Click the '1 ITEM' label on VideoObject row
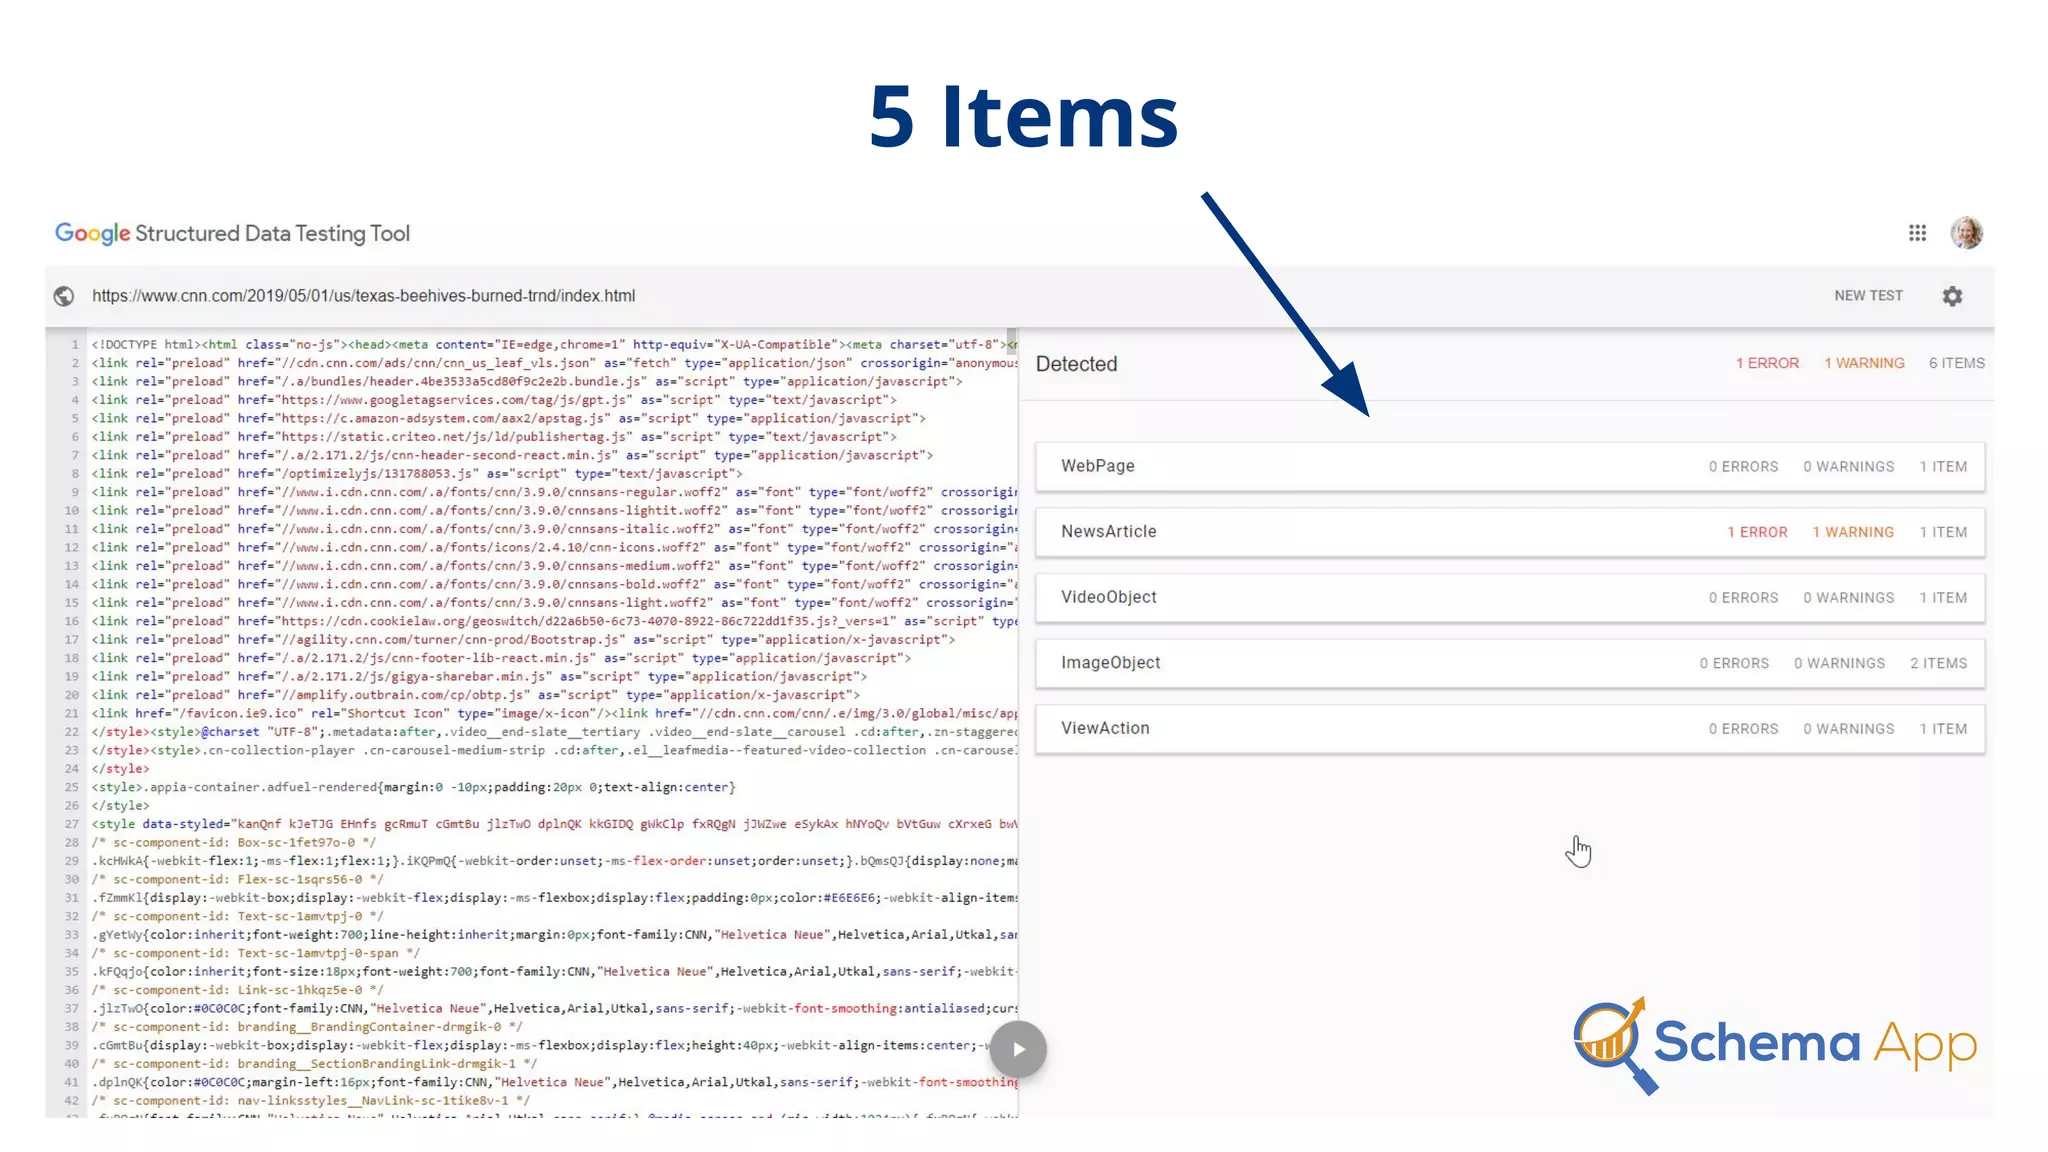Screen dimensions: 2048x1152 click(x=1943, y=597)
